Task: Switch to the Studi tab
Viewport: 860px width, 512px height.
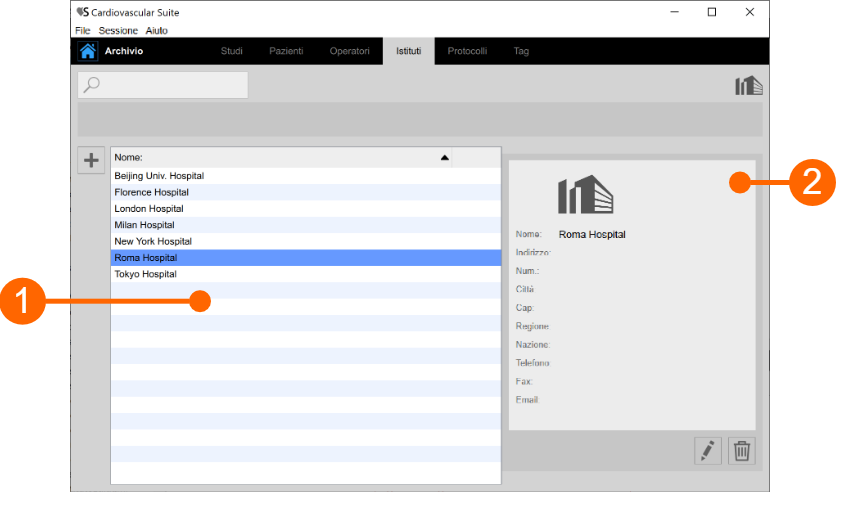Action: tap(231, 51)
